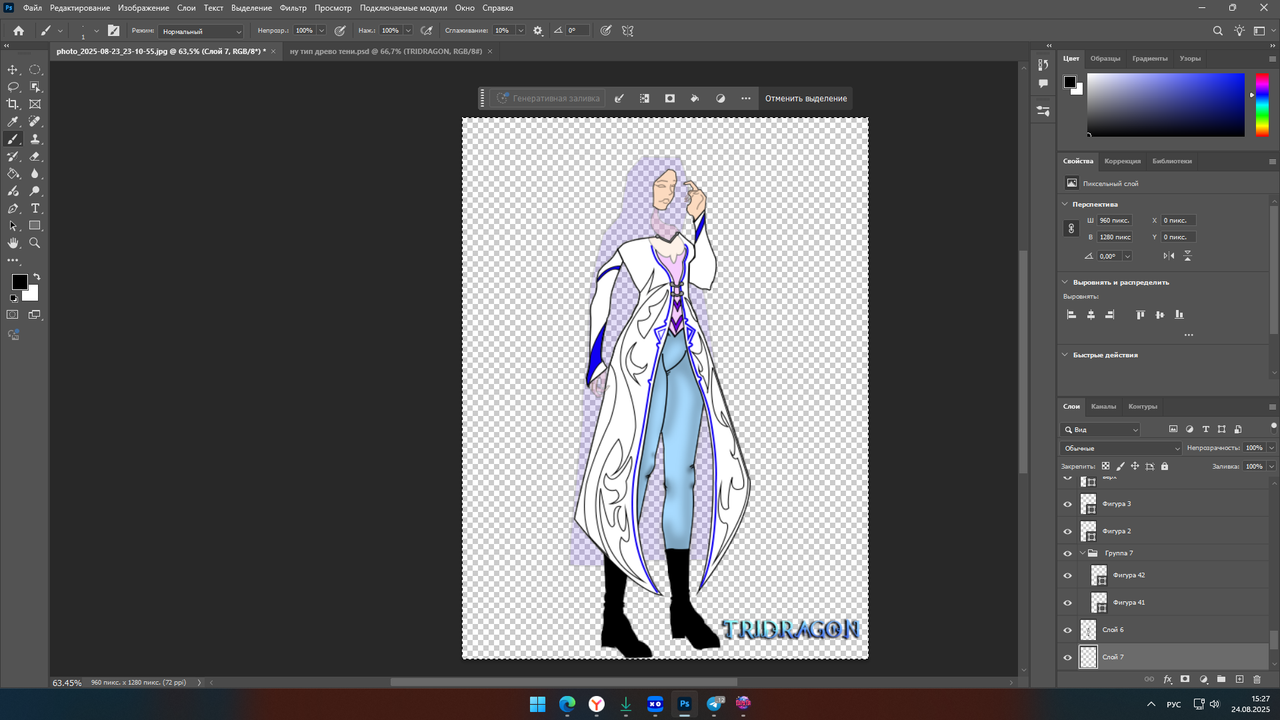
Task: Collapse the Группа 7 folder
Action: [x=1082, y=553]
